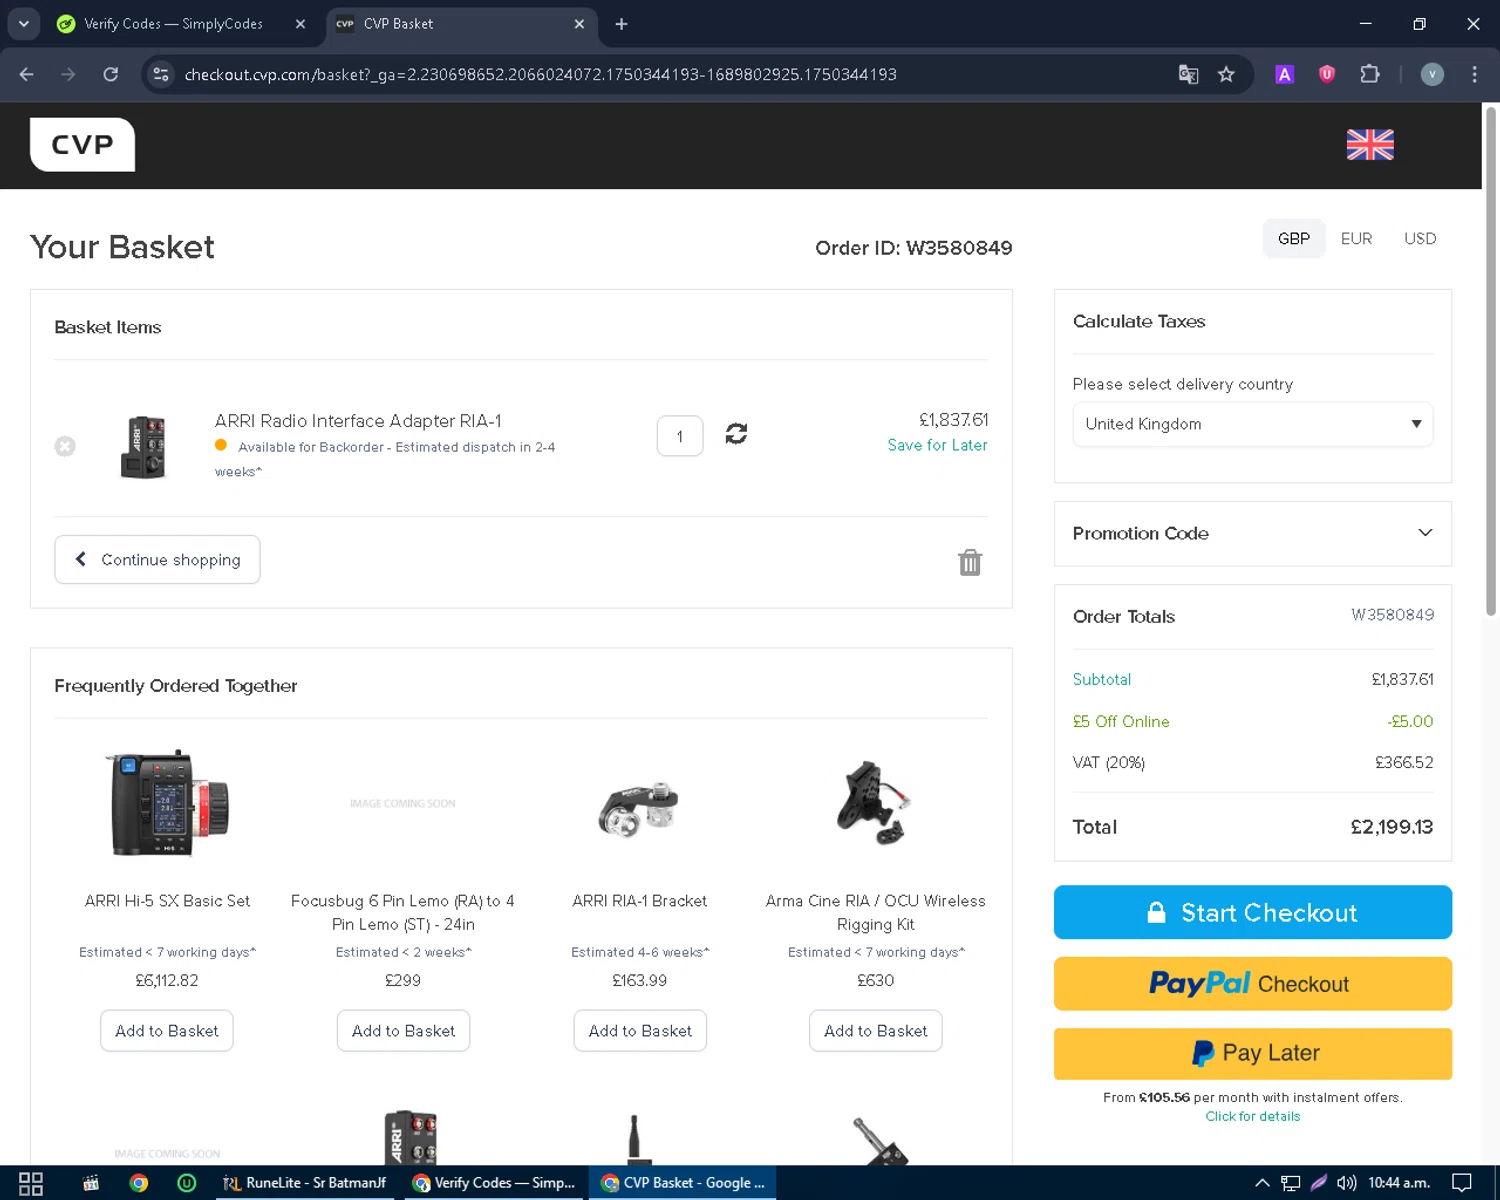Click Focusbug 6 Pin Lemo product name
The width and height of the screenshot is (1500, 1200).
pos(403,912)
